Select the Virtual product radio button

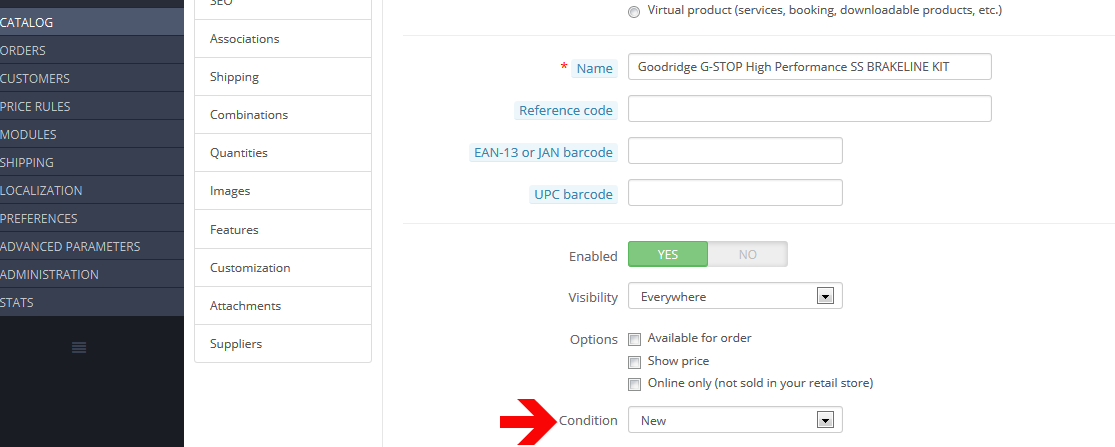tap(634, 11)
